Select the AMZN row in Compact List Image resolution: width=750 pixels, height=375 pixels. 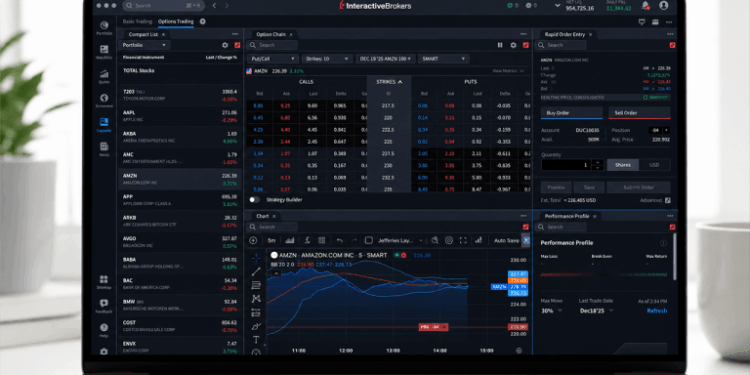(x=180, y=179)
